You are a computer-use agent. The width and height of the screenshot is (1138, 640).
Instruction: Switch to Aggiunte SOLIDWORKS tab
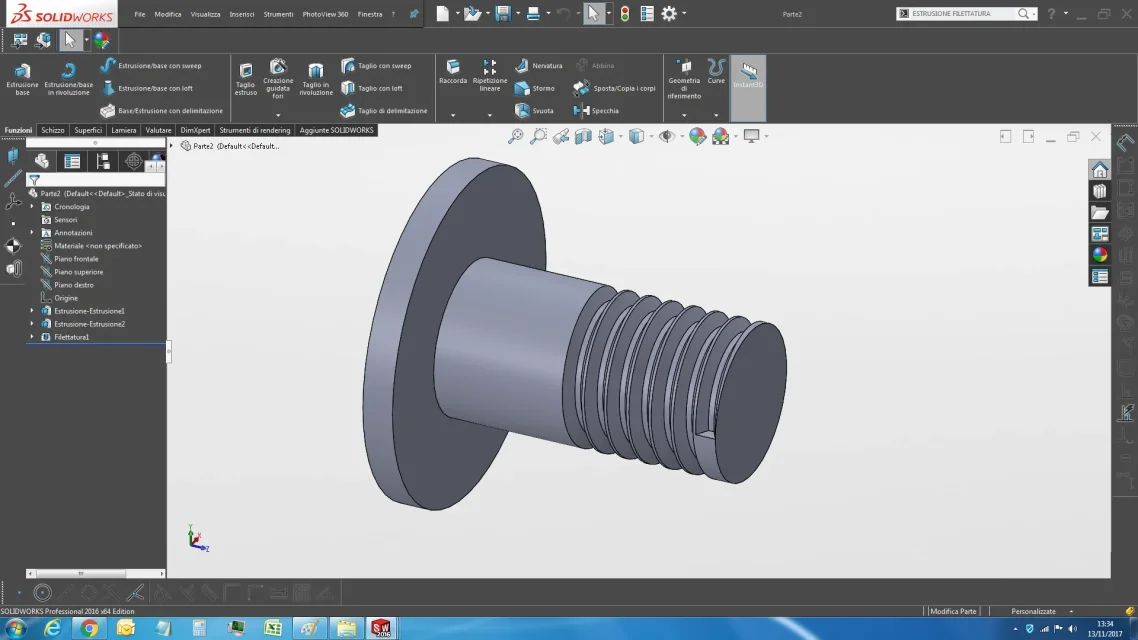(337, 130)
